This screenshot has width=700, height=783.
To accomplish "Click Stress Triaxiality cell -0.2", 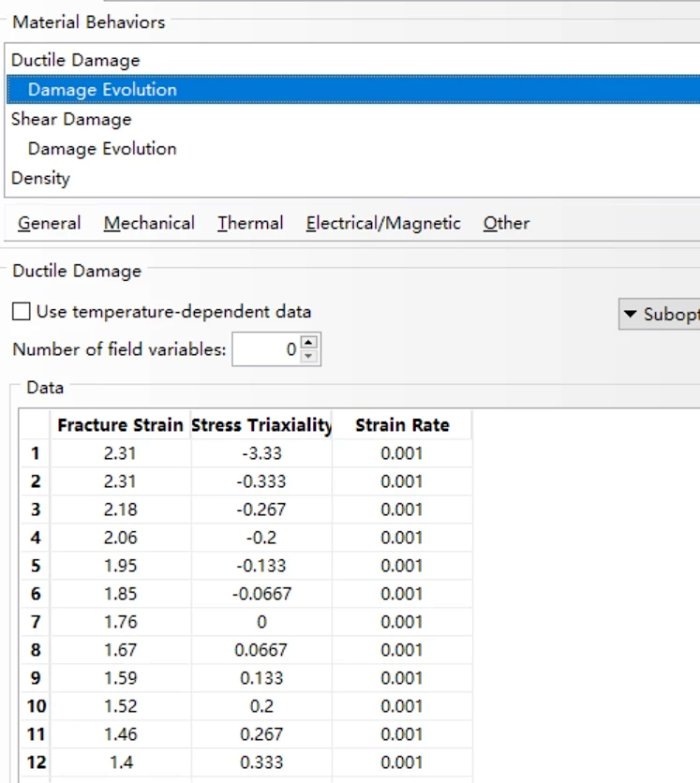I will click(x=261, y=538).
